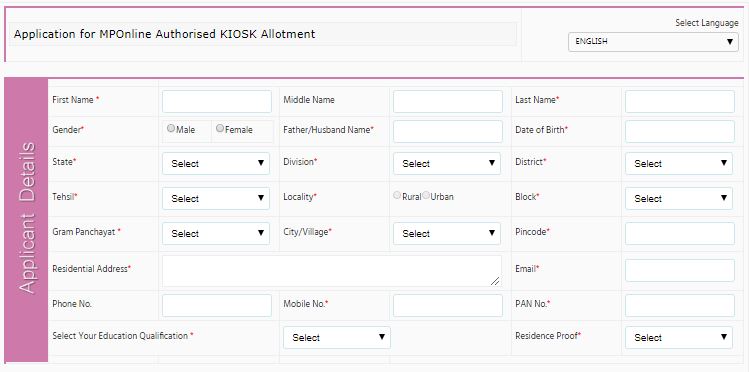Click the 'Gram Panchayat' label
Screen dimensions: 749x372
(x=84, y=232)
